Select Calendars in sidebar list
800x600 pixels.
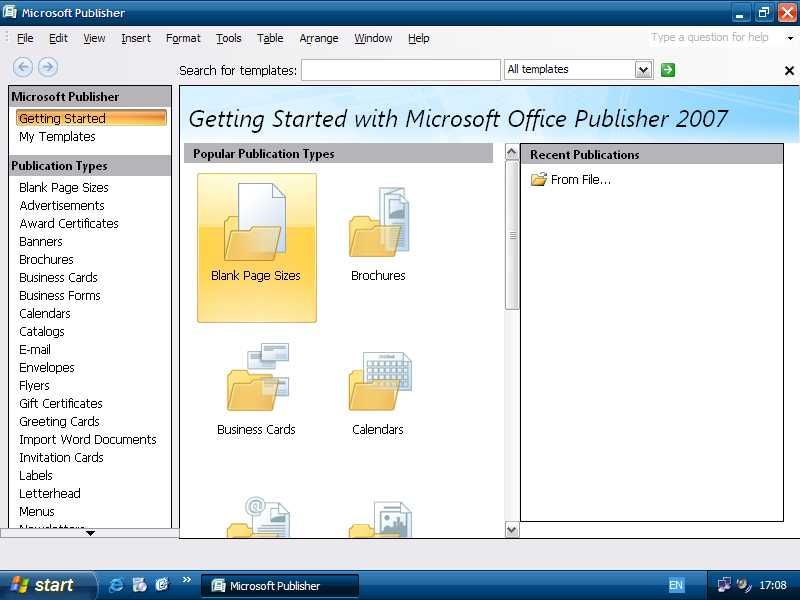point(45,314)
